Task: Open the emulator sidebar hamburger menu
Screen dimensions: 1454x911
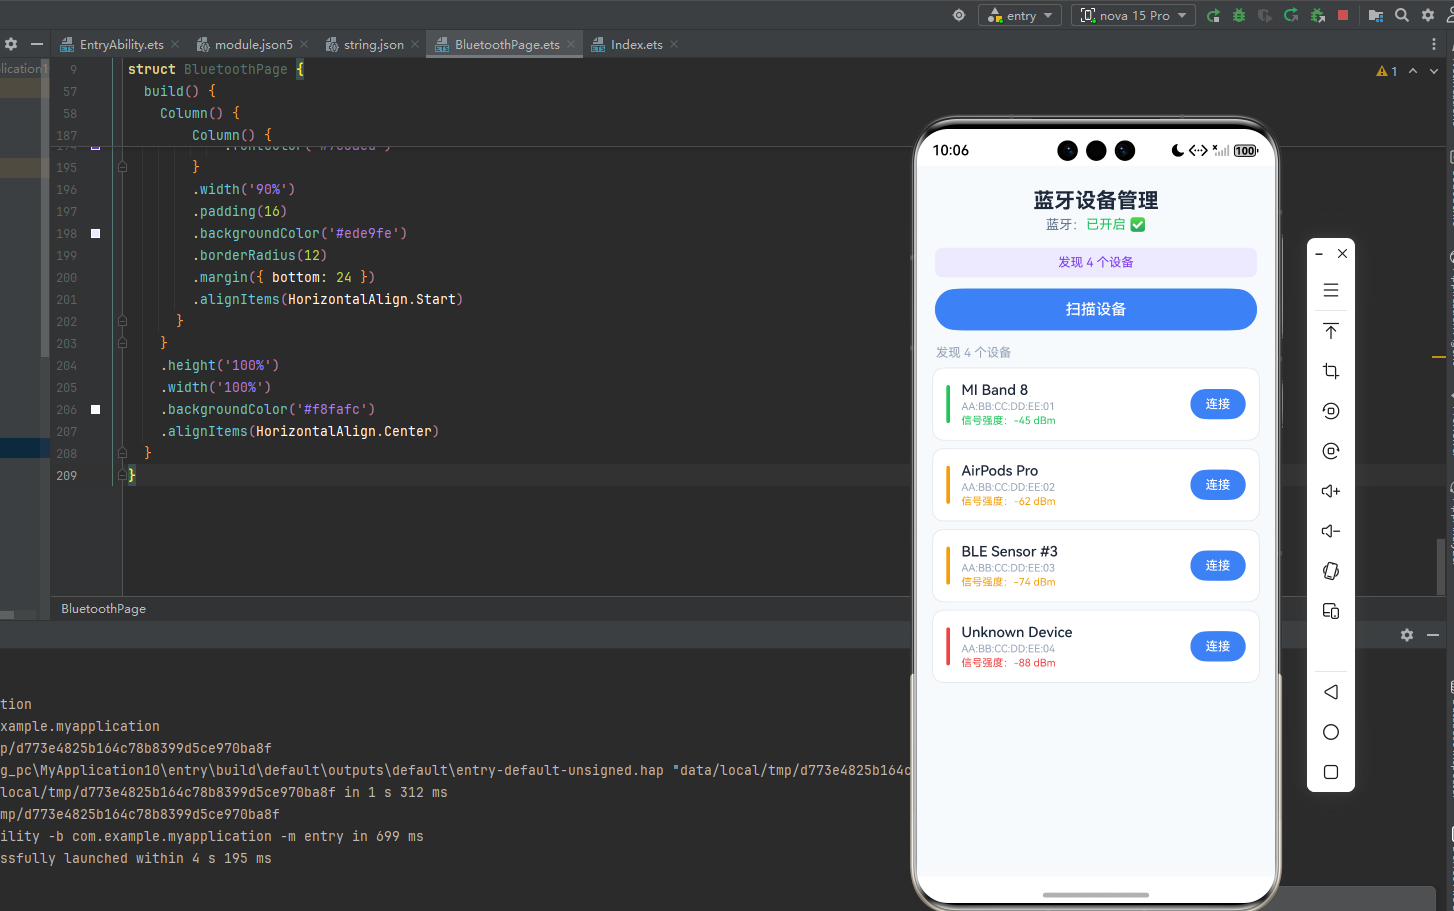Action: pos(1331,290)
